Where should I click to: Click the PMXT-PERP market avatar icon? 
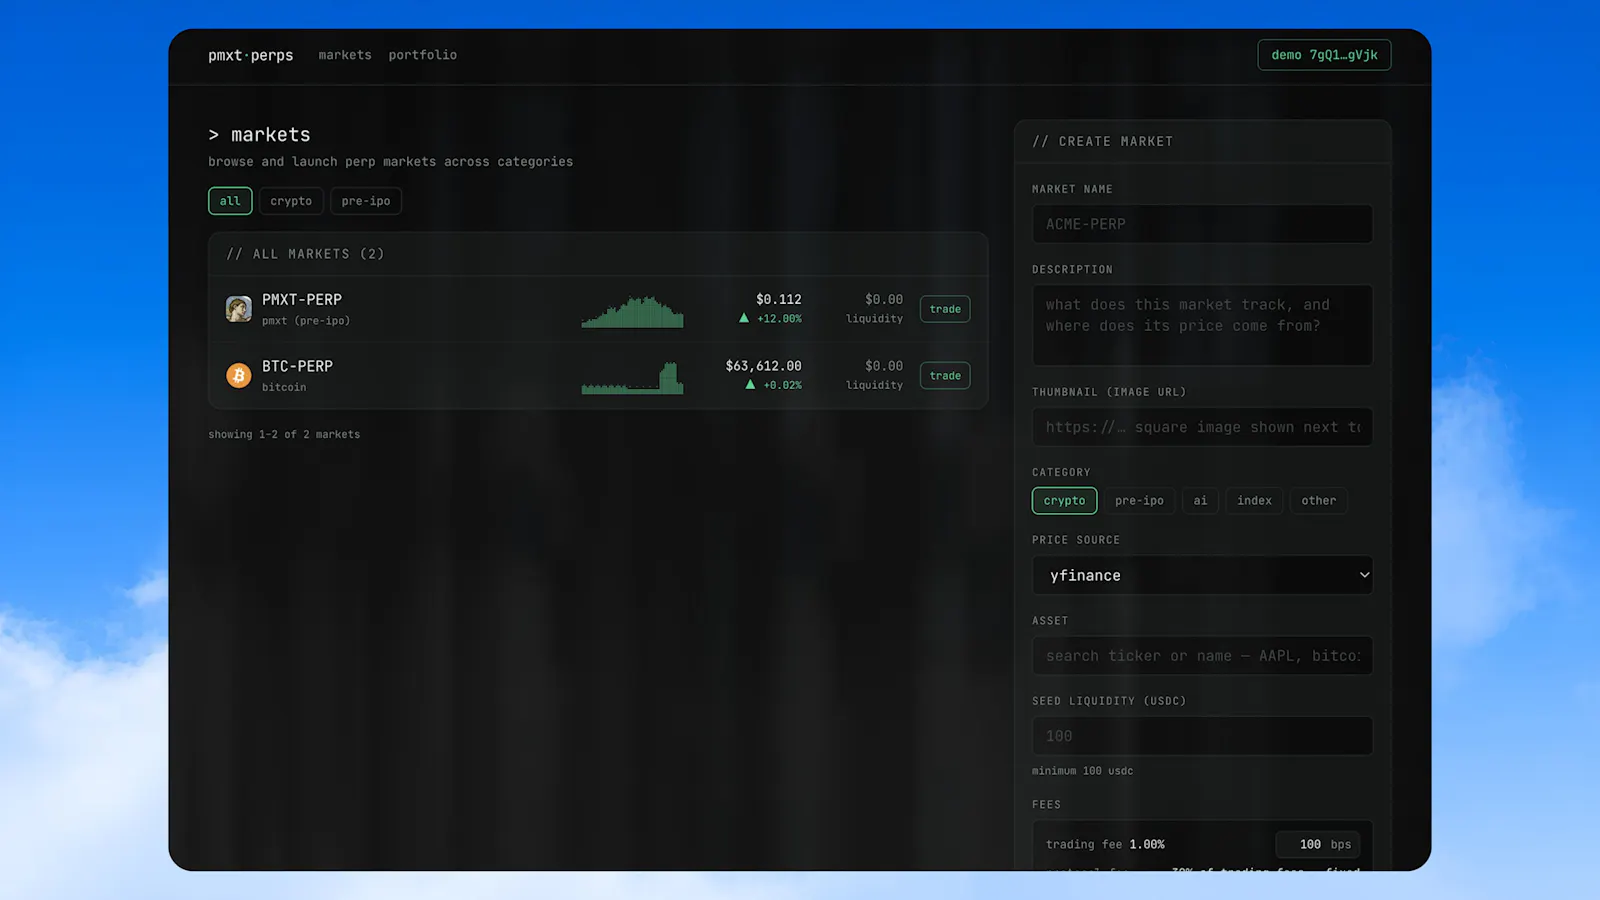pyautogui.click(x=238, y=309)
